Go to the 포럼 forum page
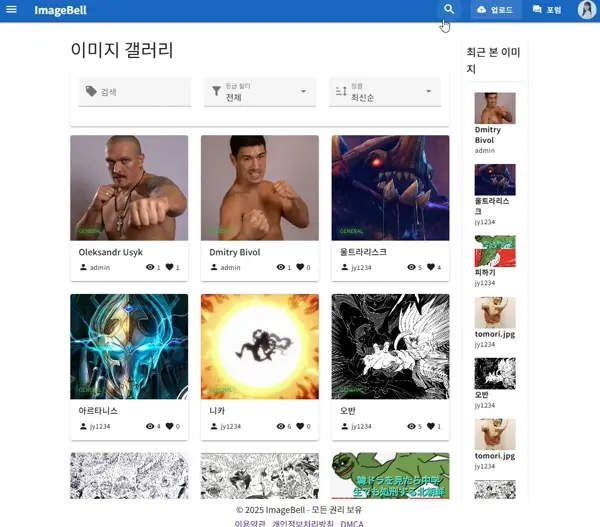This screenshot has width=600, height=527. pos(547,10)
